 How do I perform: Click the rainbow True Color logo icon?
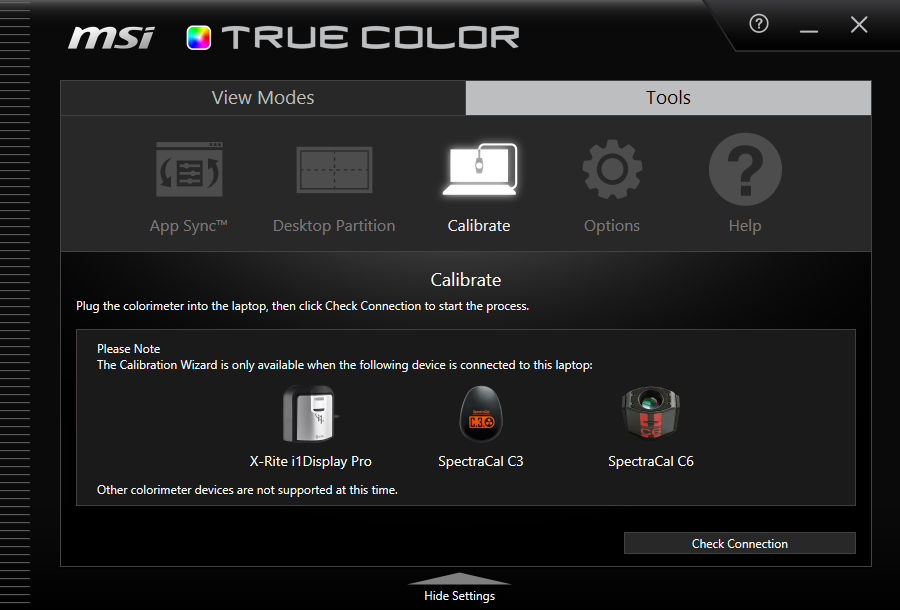[x=199, y=38]
